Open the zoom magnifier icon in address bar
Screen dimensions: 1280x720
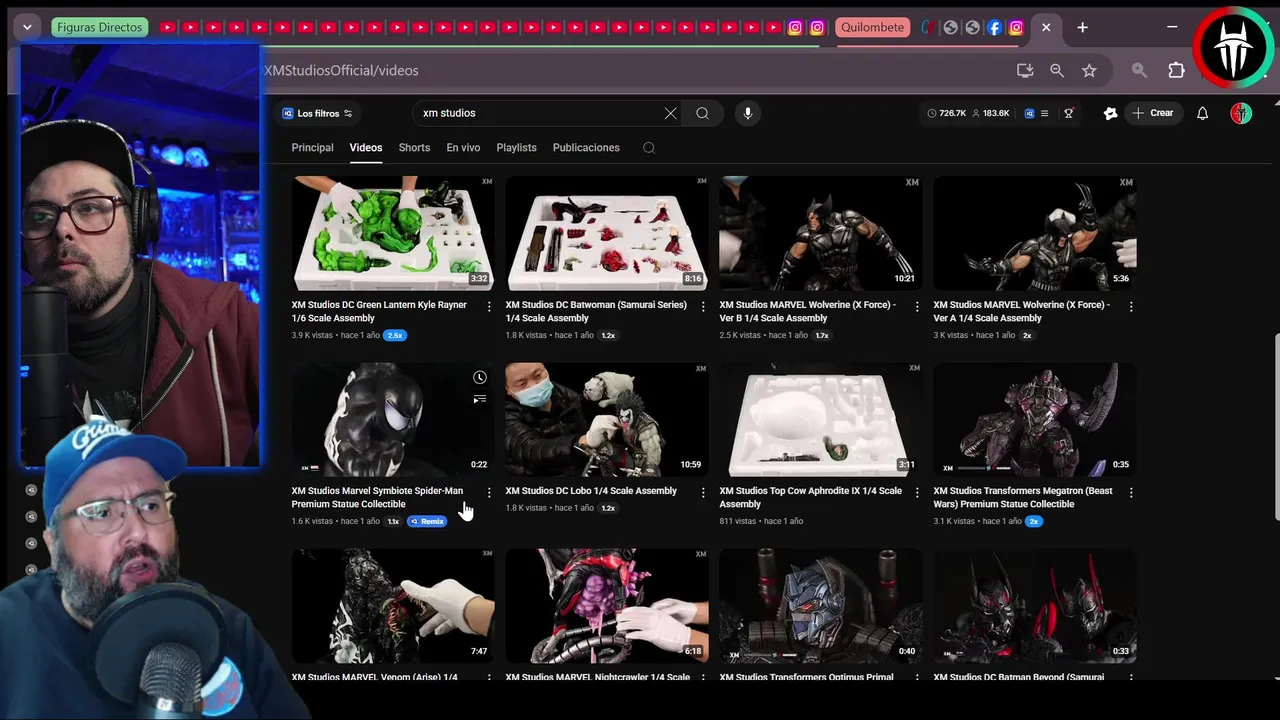click(x=1057, y=71)
